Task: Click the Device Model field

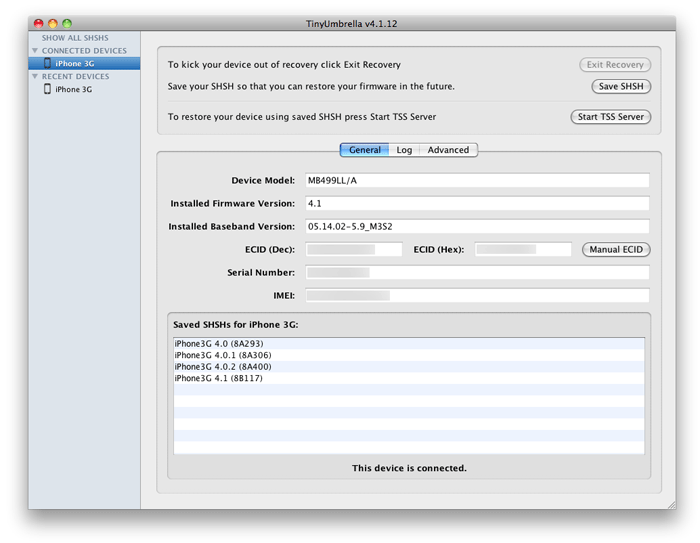Action: point(477,181)
